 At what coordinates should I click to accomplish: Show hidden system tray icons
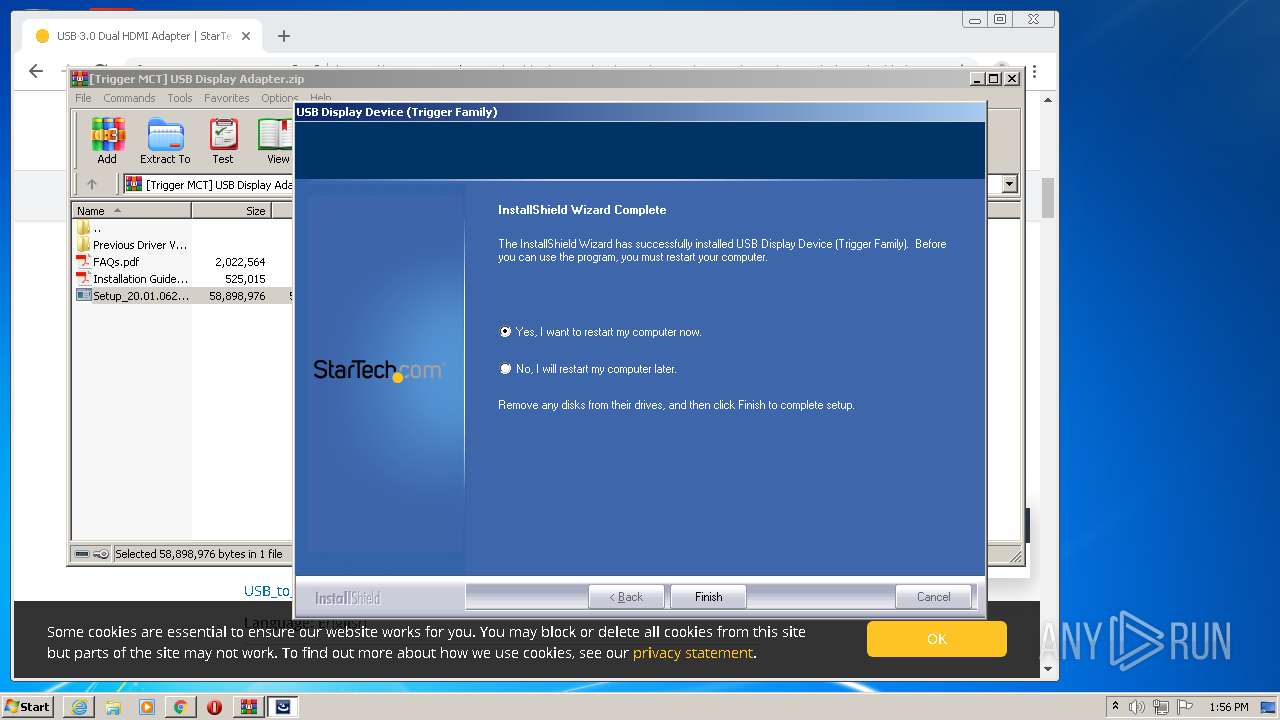1115,707
